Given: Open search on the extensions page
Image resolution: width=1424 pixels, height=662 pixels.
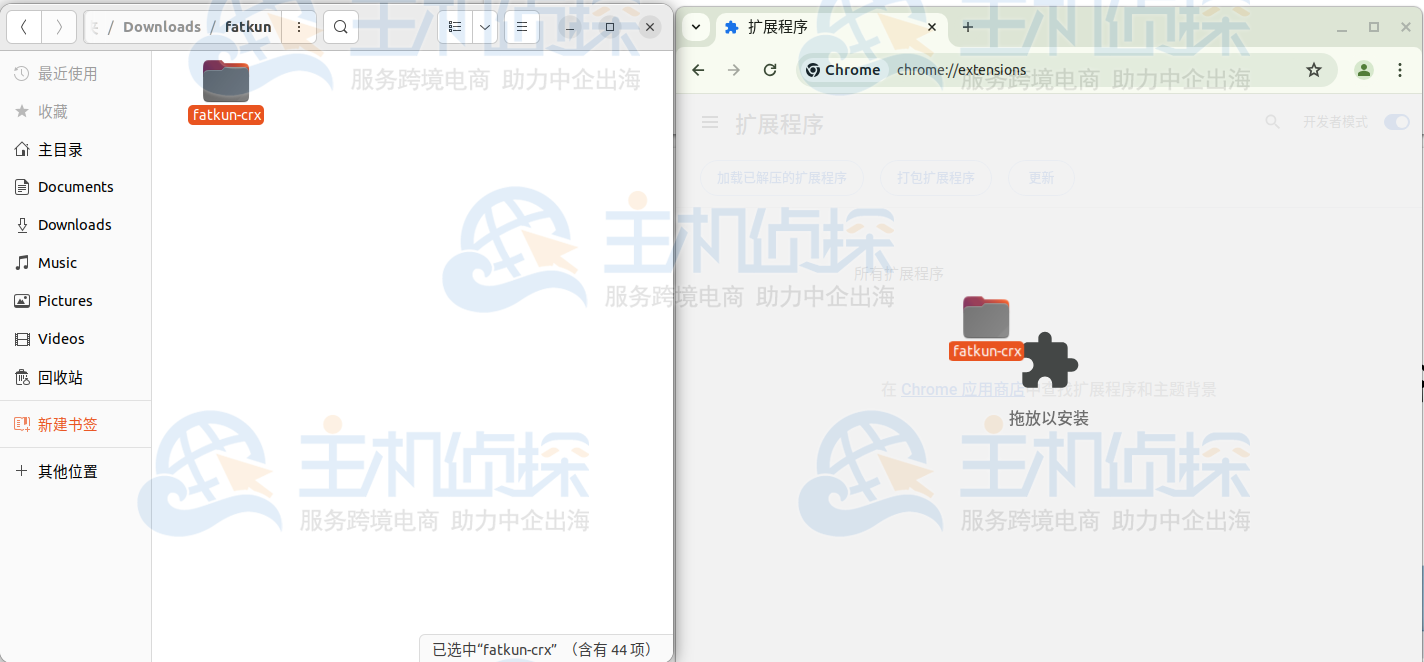Looking at the screenshot, I should 1272,121.
